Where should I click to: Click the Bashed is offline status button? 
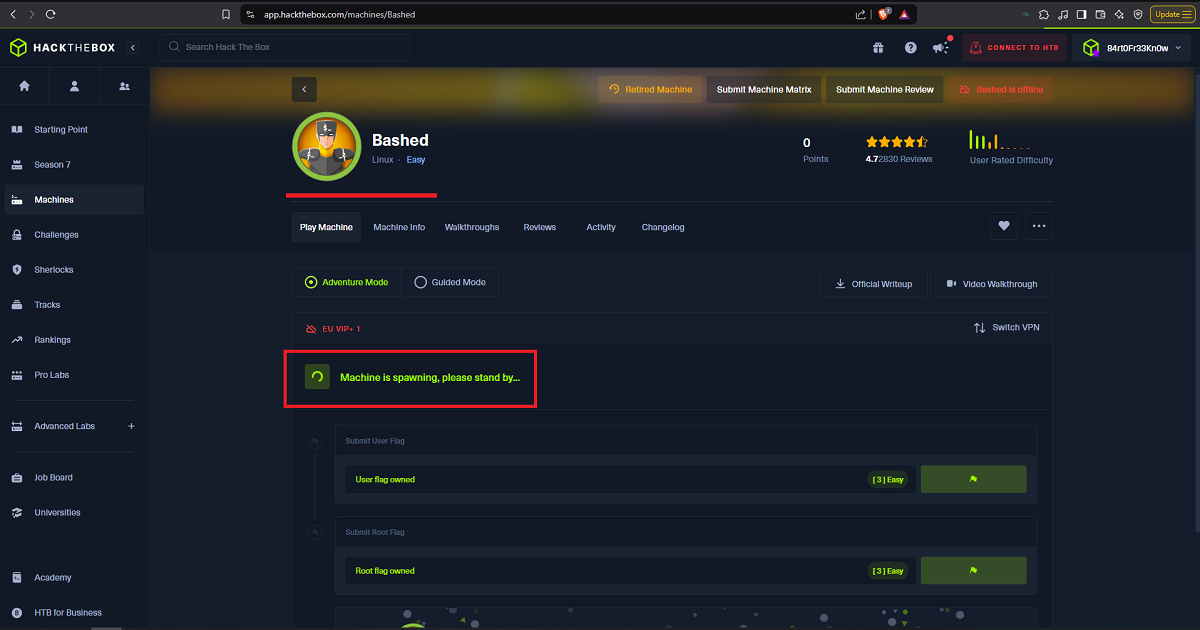tap(1000, 89)
